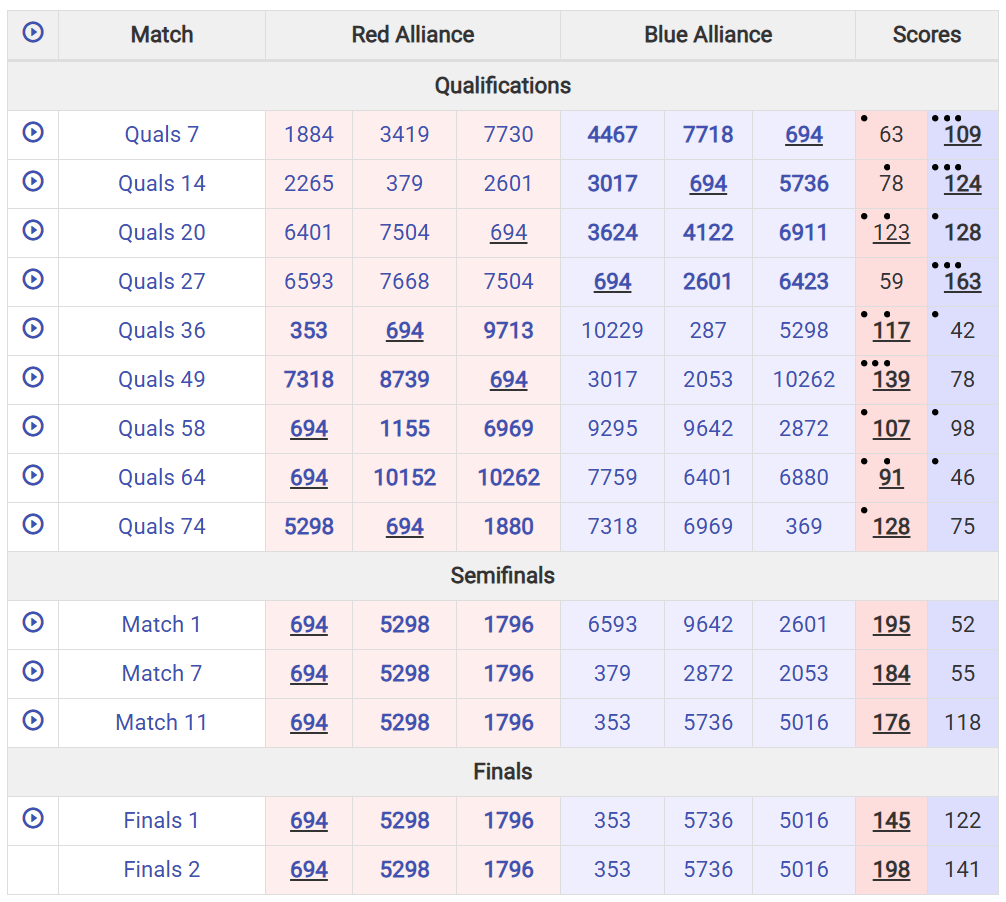The width and height of the screenshot is (1006, 902).
Task: Open the Match 7 semifinal link
Action: (162, 673)
